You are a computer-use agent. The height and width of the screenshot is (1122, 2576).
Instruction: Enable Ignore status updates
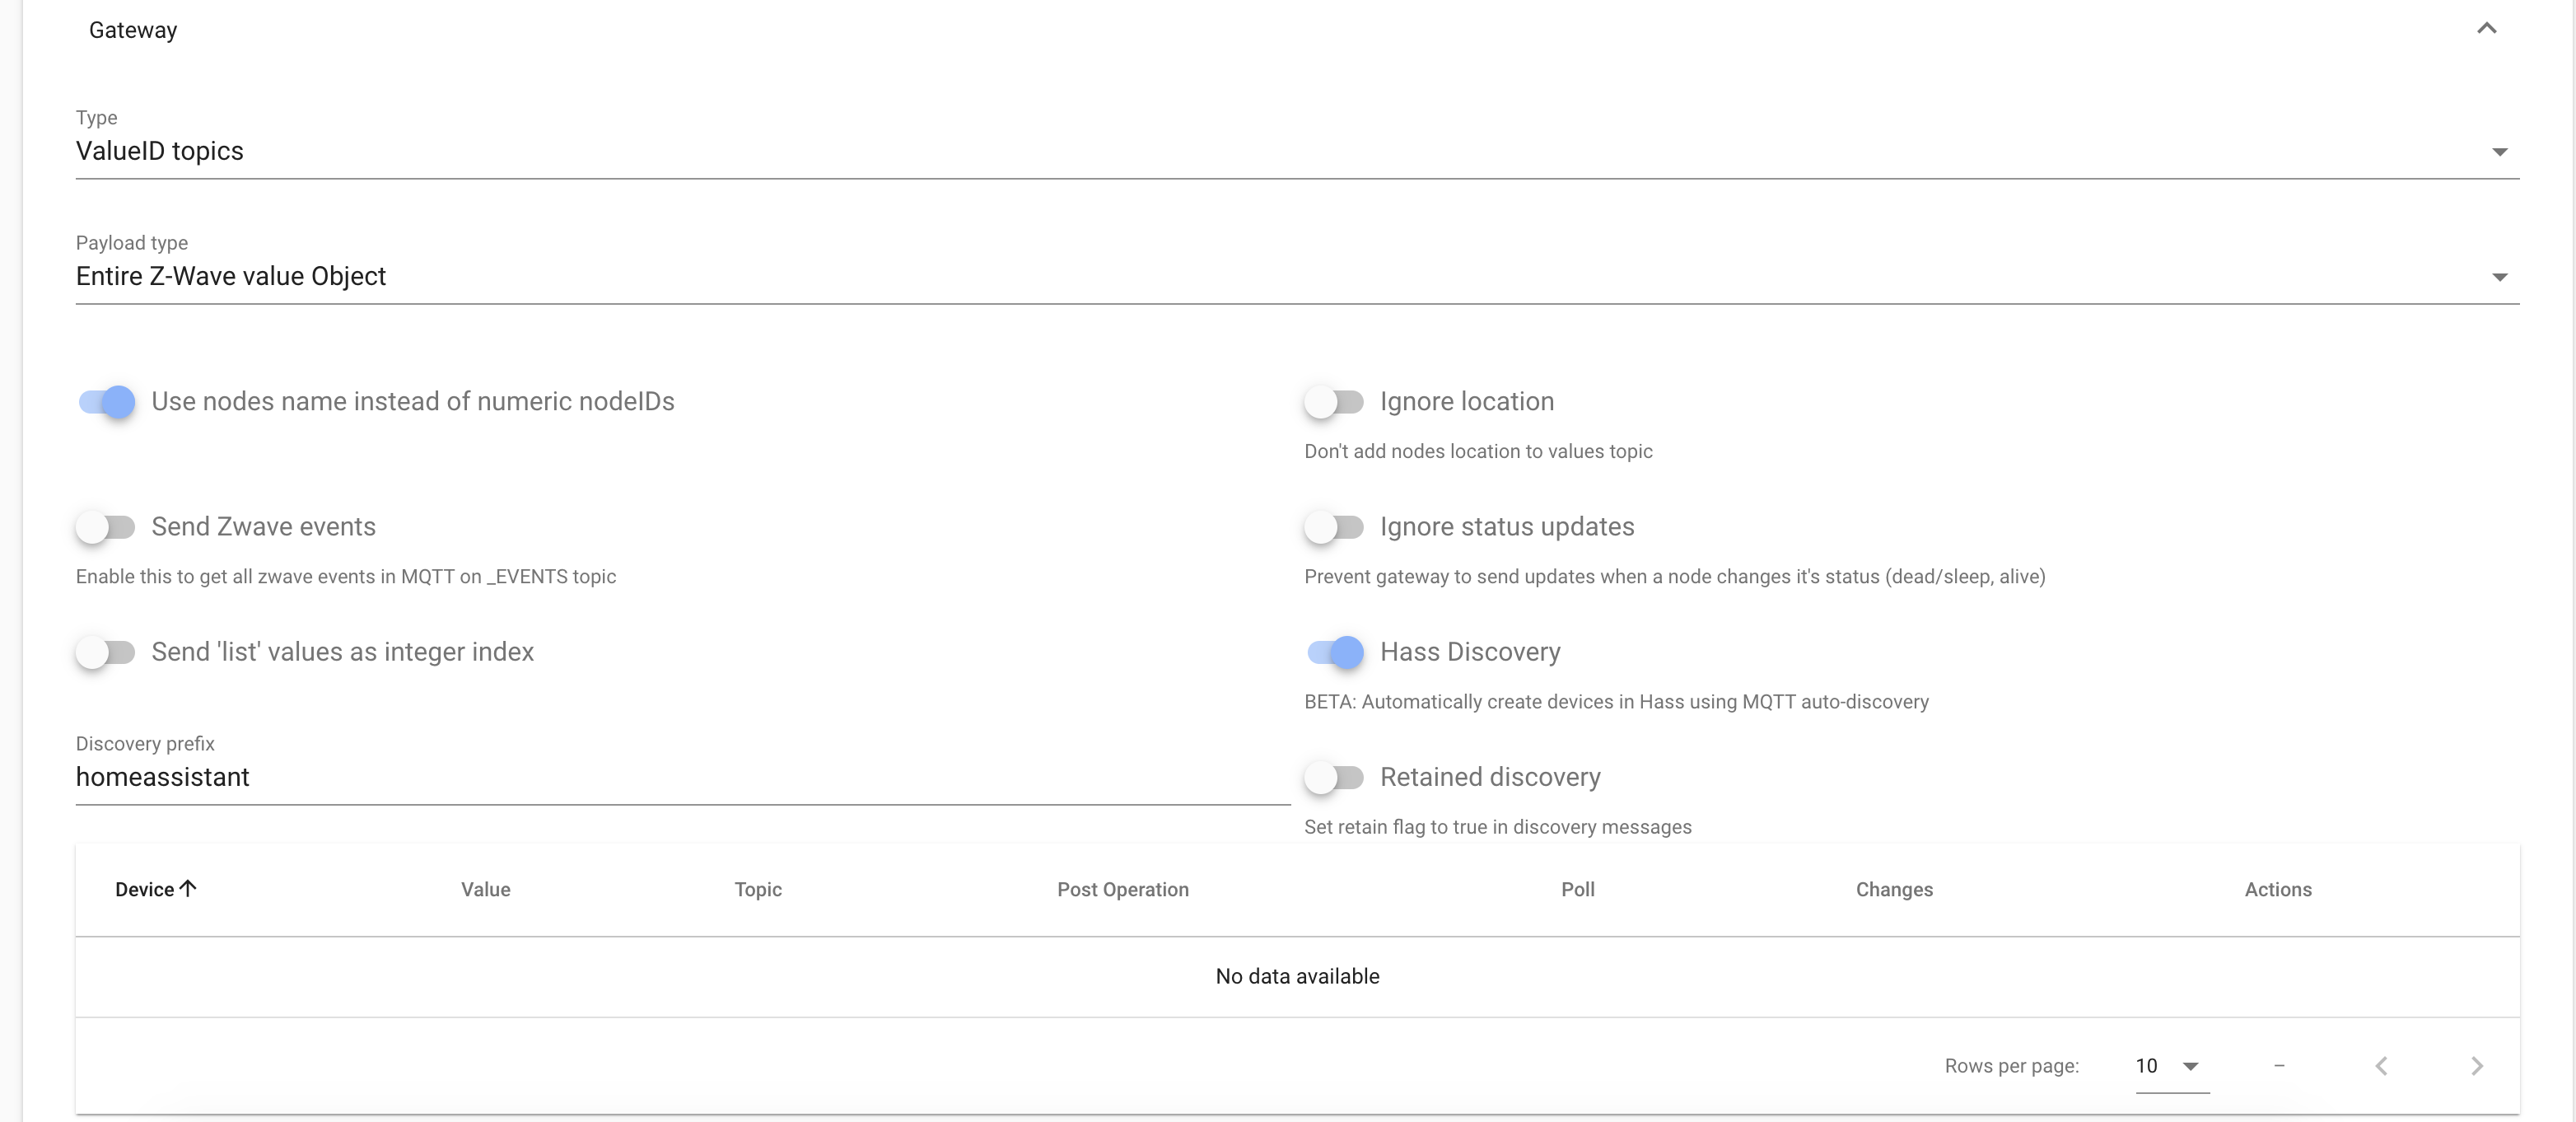[x=1335, y=527]
